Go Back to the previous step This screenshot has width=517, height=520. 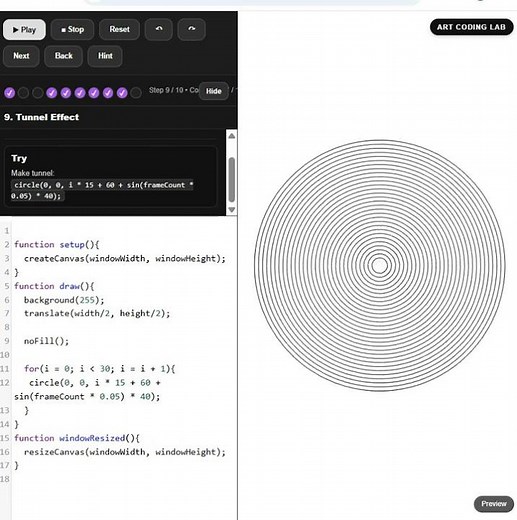[63, 56]
